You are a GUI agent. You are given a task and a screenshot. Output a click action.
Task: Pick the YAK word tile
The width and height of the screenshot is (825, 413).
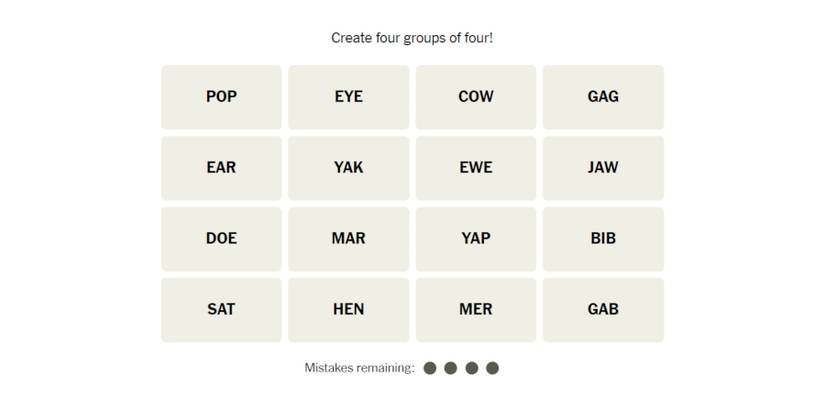(x=348, y=168)
